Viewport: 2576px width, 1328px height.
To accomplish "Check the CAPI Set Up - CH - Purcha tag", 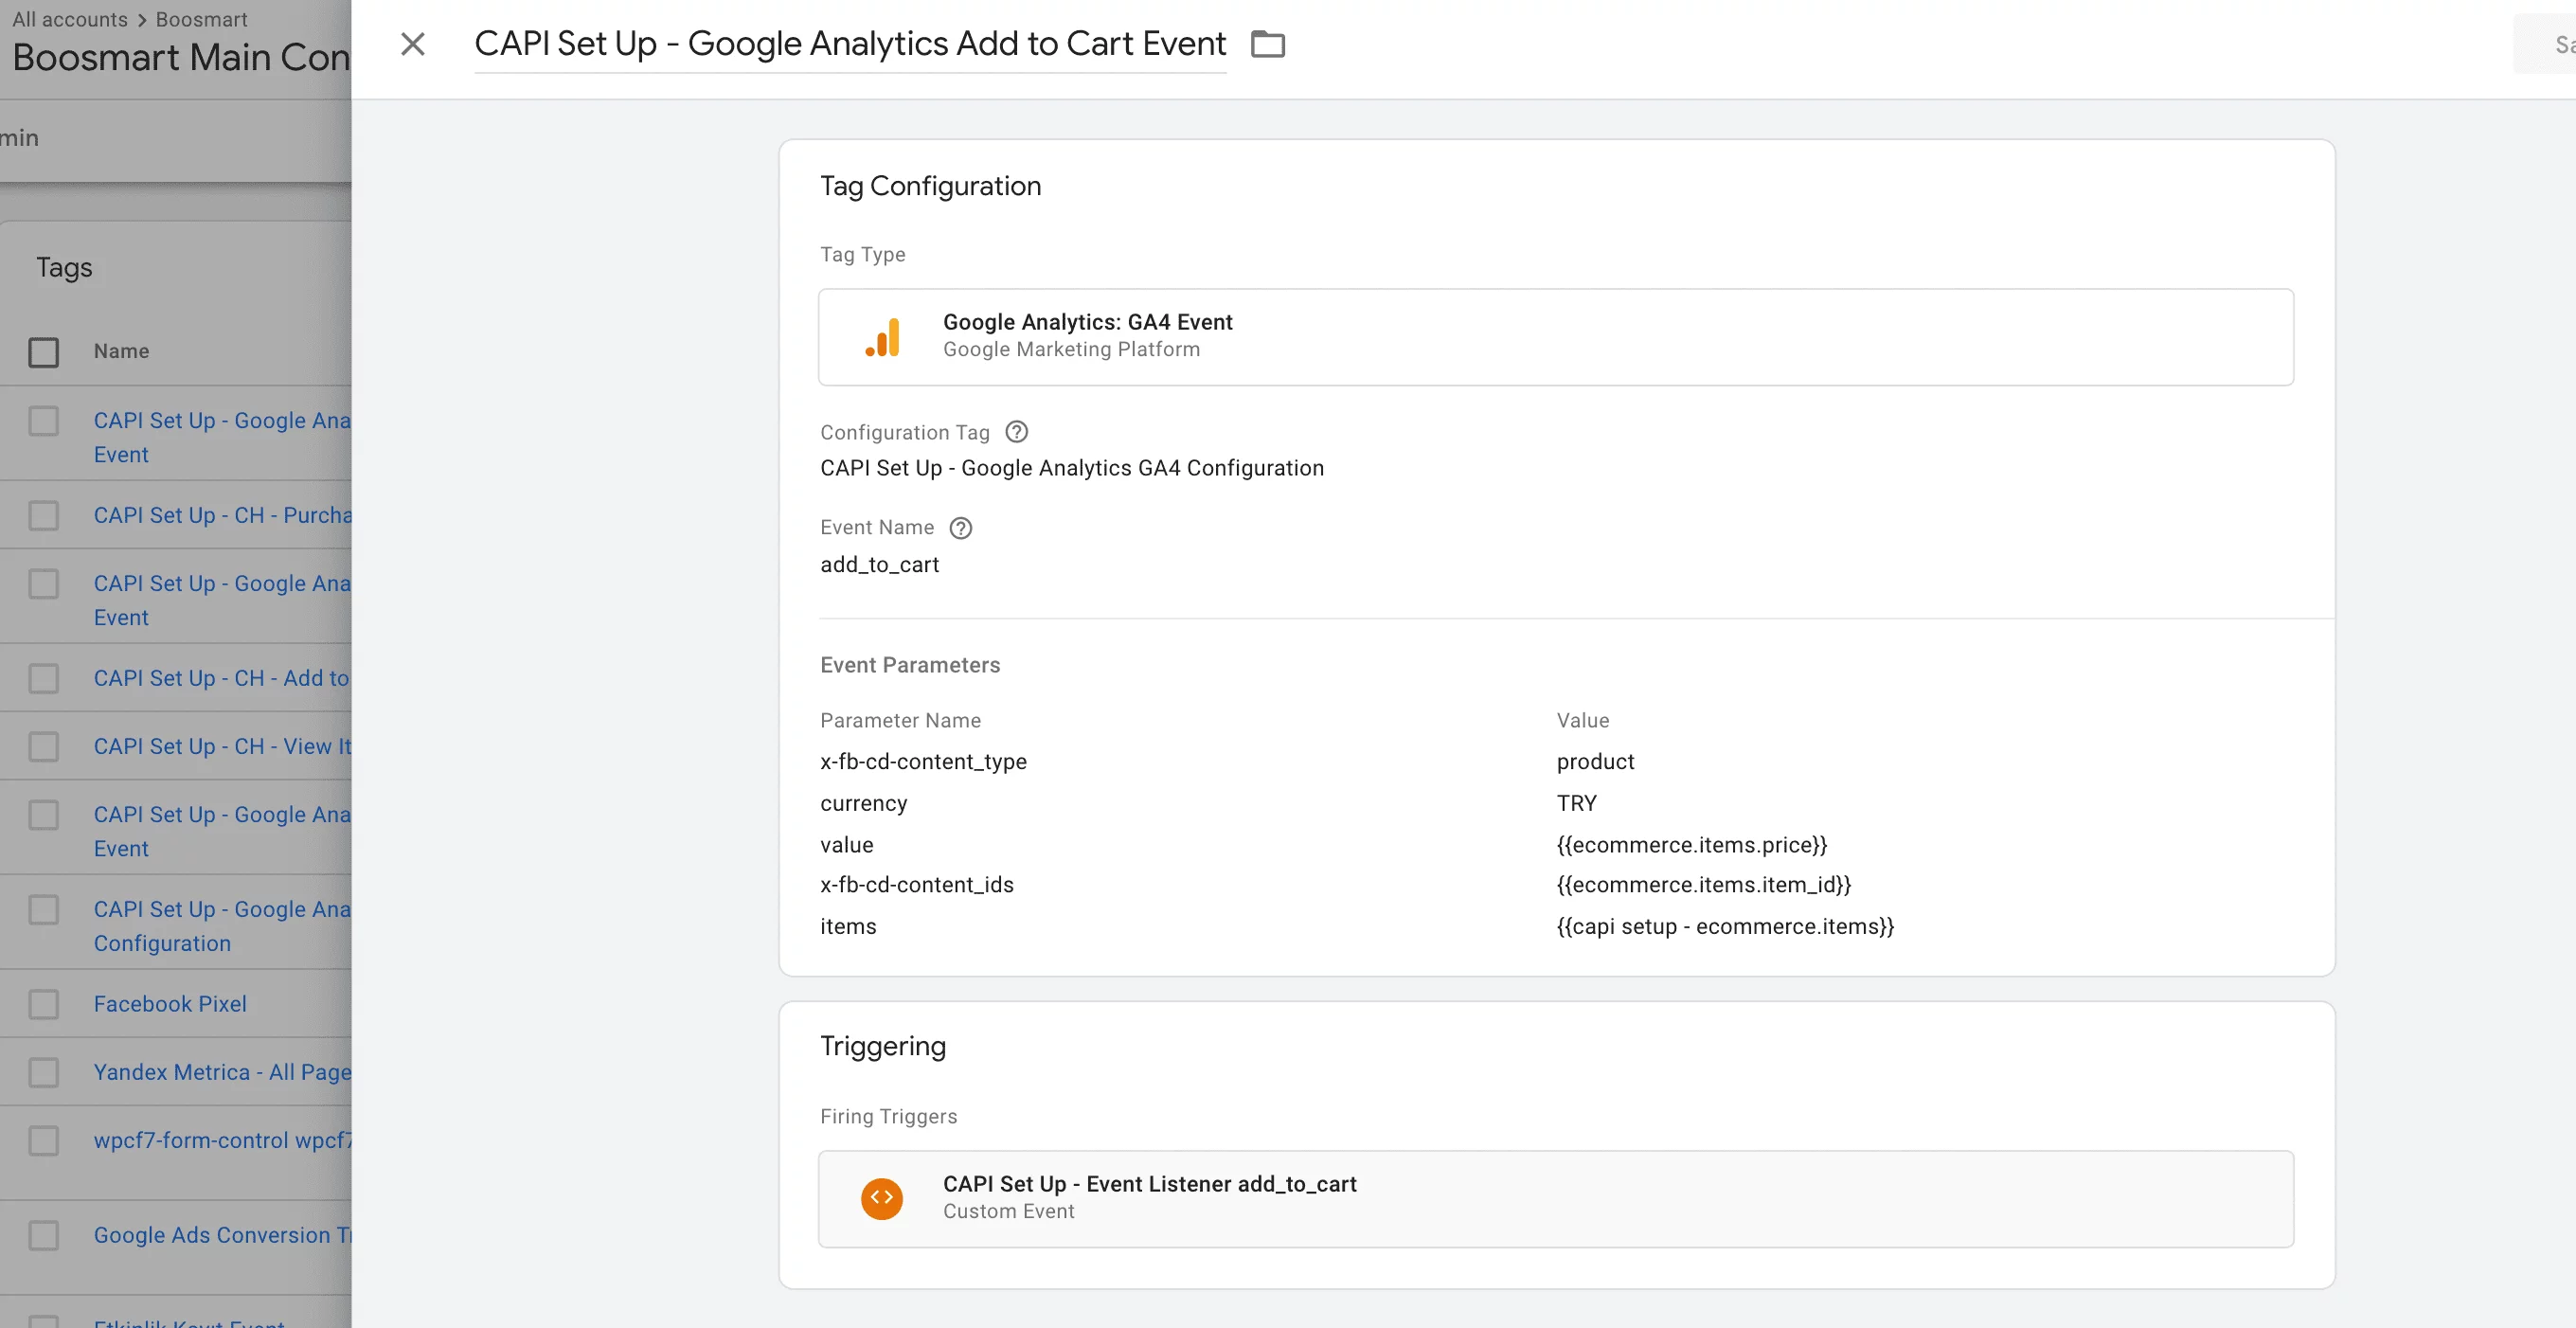I will [43, 516].
